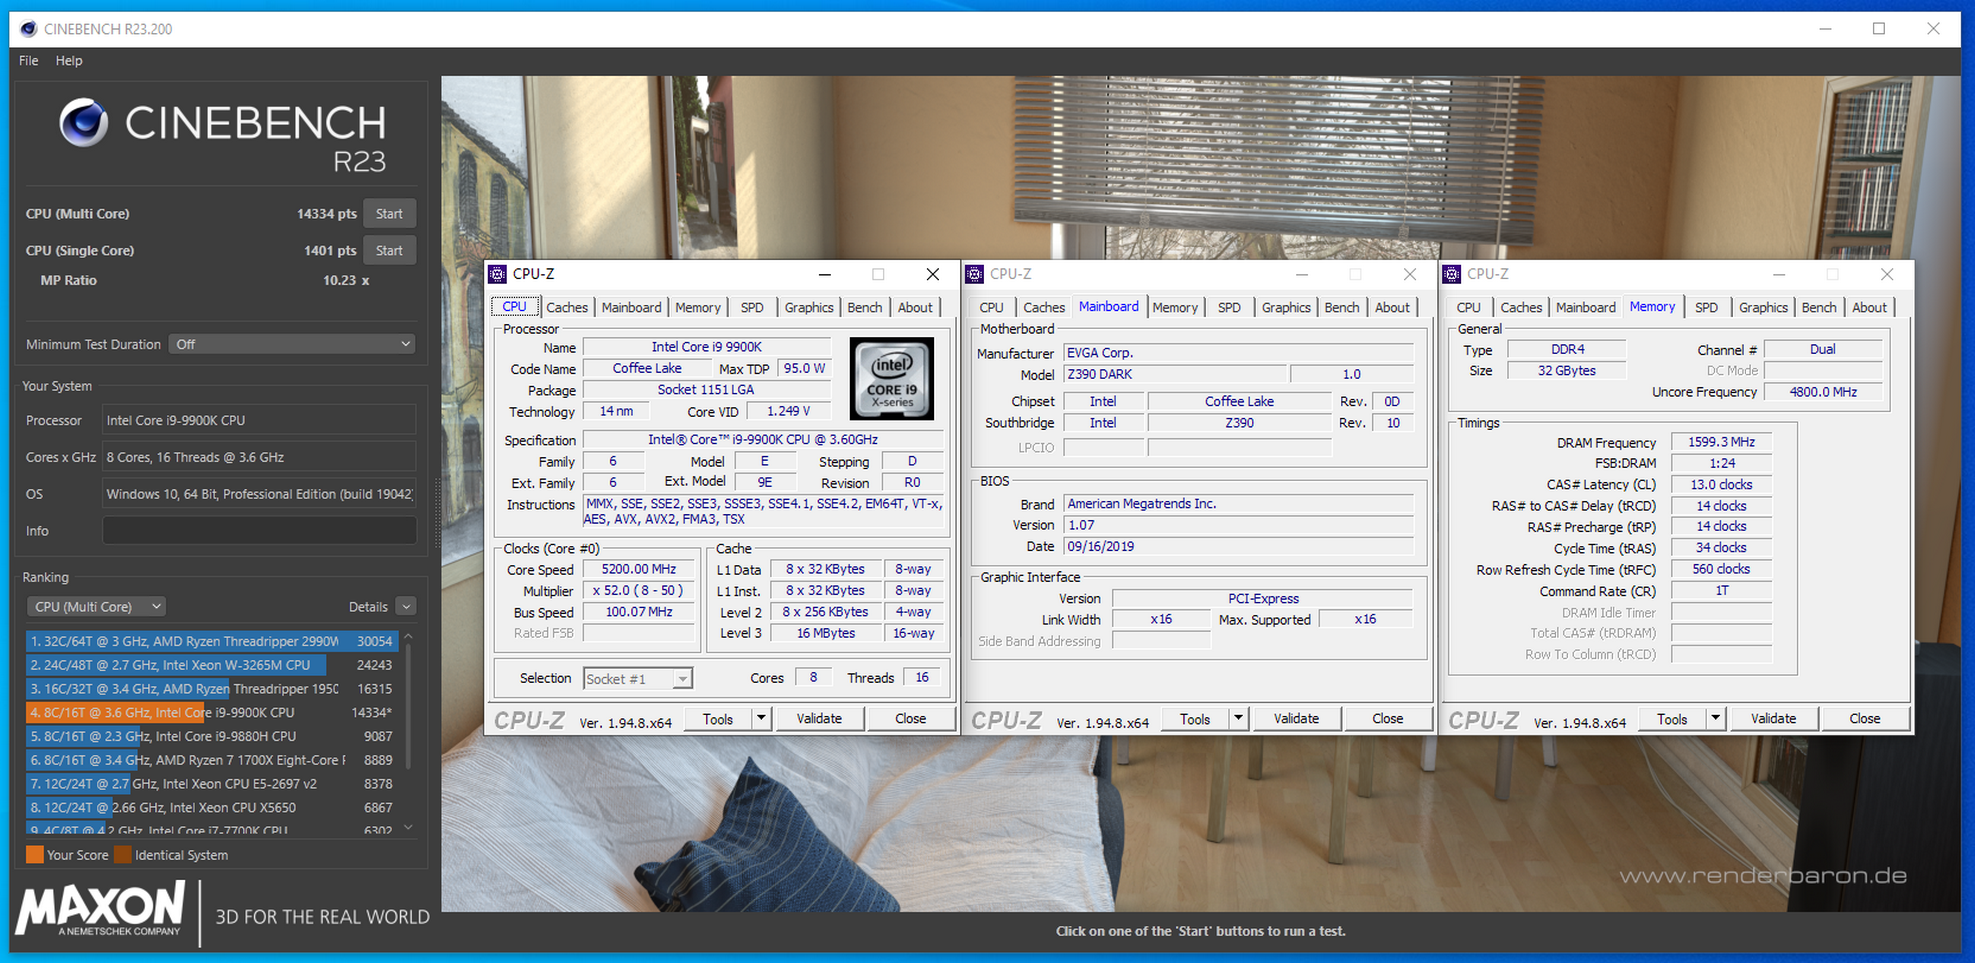Click the Processor field in Your System
1975x963 pixels.
click(260, 421)
